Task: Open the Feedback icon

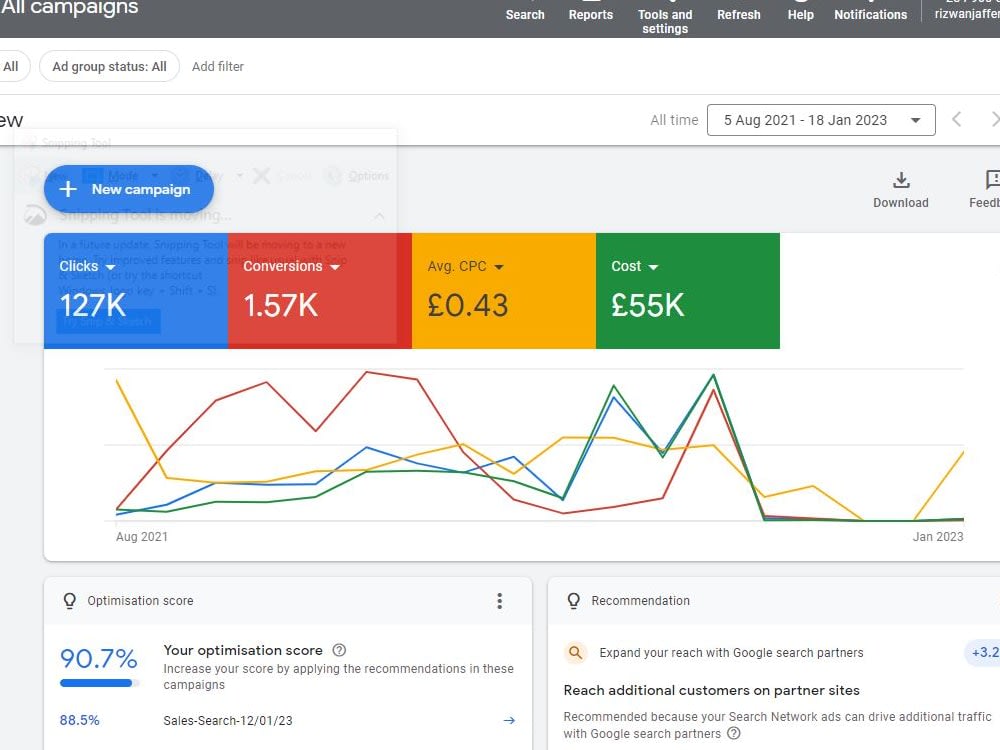Action: tap(993, 180)
